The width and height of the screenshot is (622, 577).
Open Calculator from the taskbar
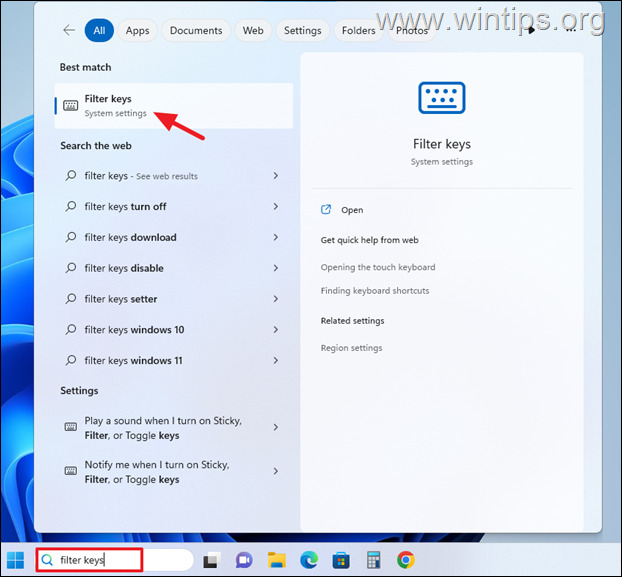(x=373, y=560)
